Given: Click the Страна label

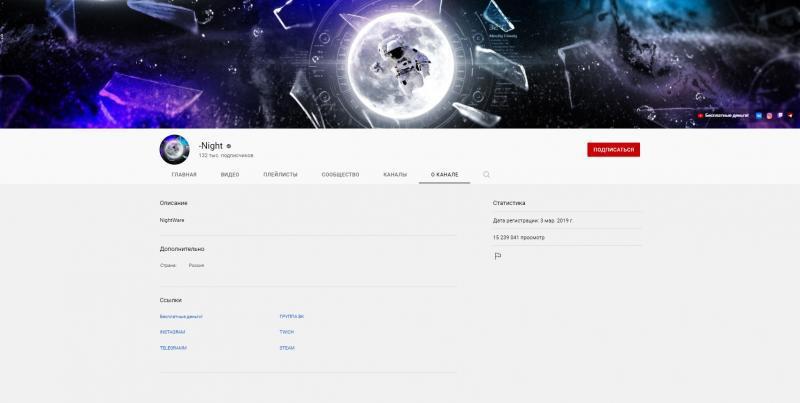Looking at the screenshot, I should (168, 266).
